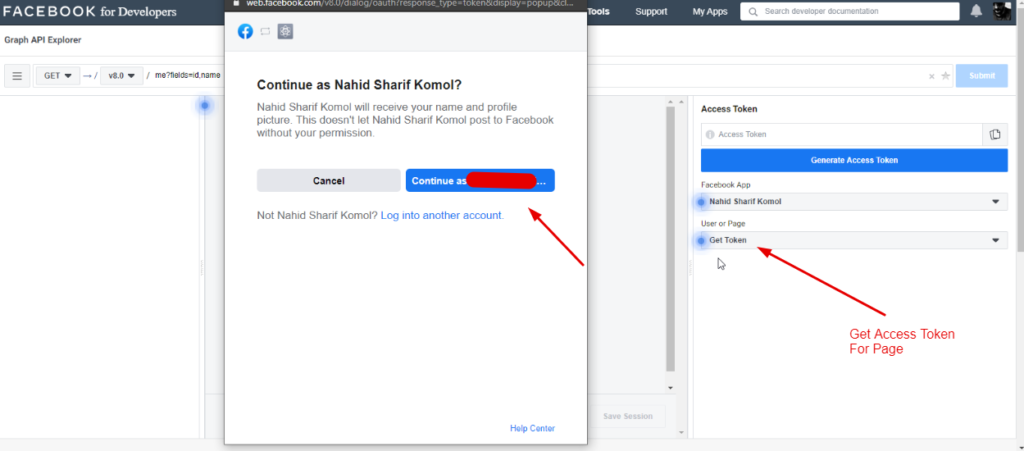Click the Access Token panel heading
1024x451 pixels.
click(729, 109)
